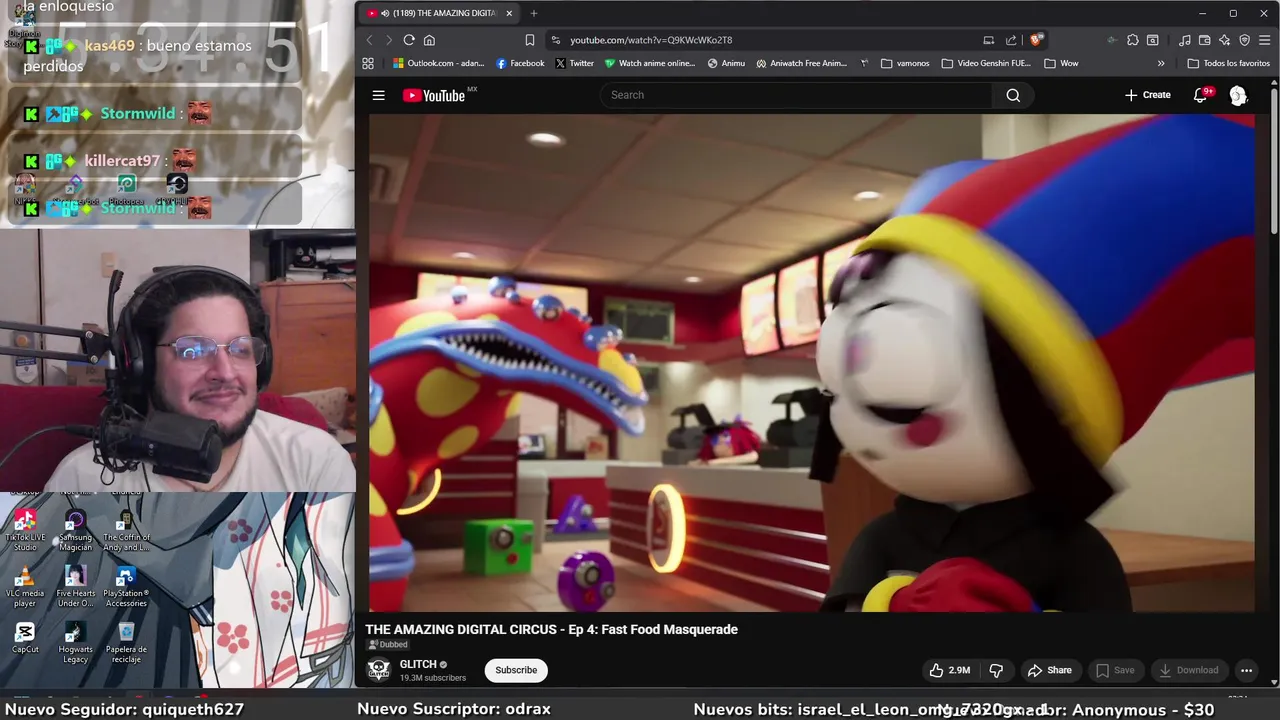Open VLC media player desktop icon
Viewport: 1280px width, 720px height.
tap(25, 586)
